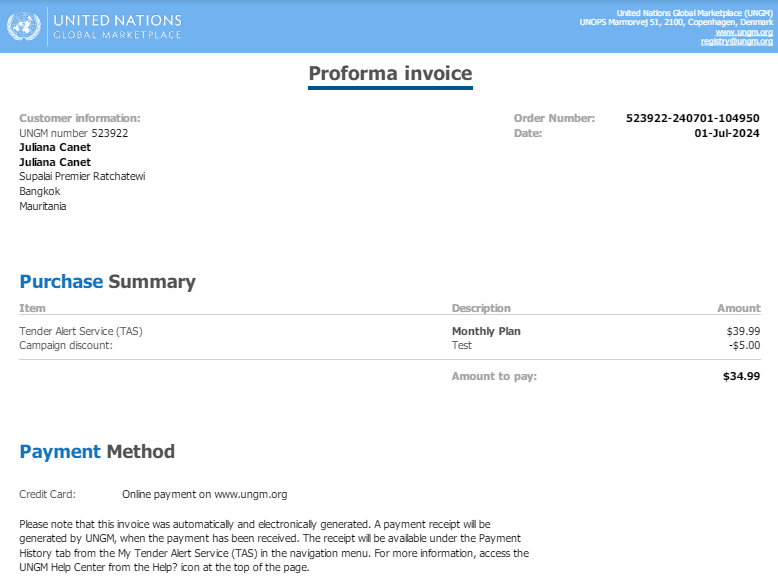778x585 pixels.
Task: Click the Monthly Plan description
Action: [x=486, y=331]
